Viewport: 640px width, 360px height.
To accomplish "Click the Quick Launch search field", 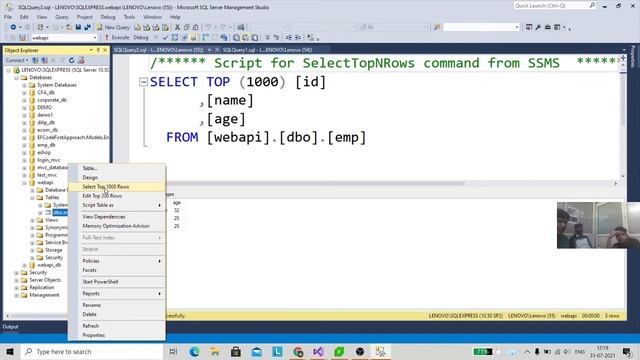I will point(552,6).
